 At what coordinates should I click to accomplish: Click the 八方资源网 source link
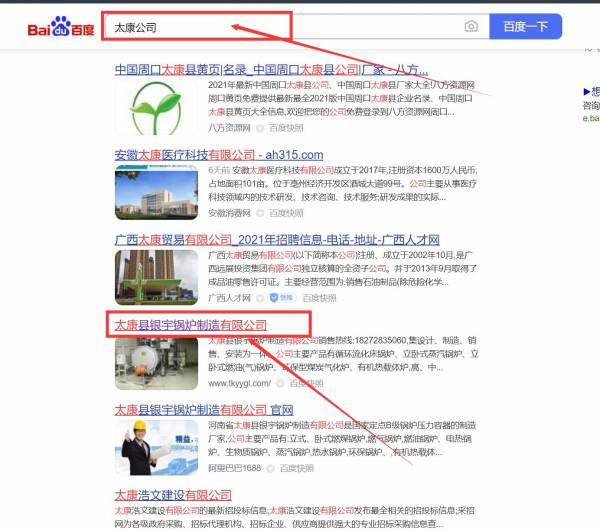pos(229,128)
